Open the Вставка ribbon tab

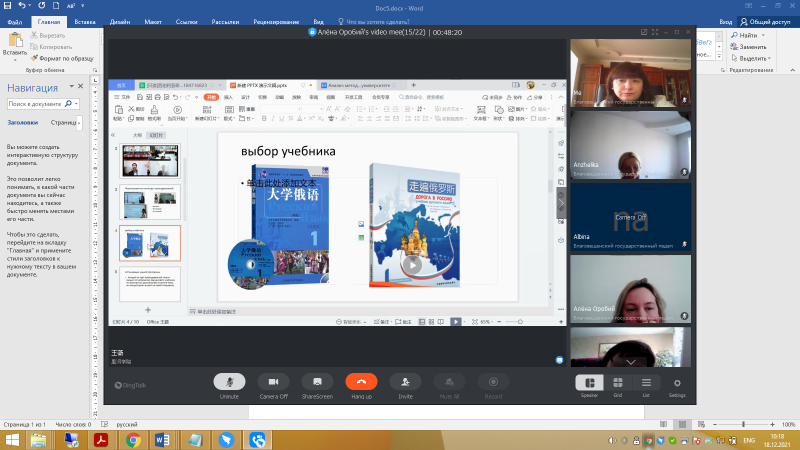pyautogui.click(x=85, y=20)
